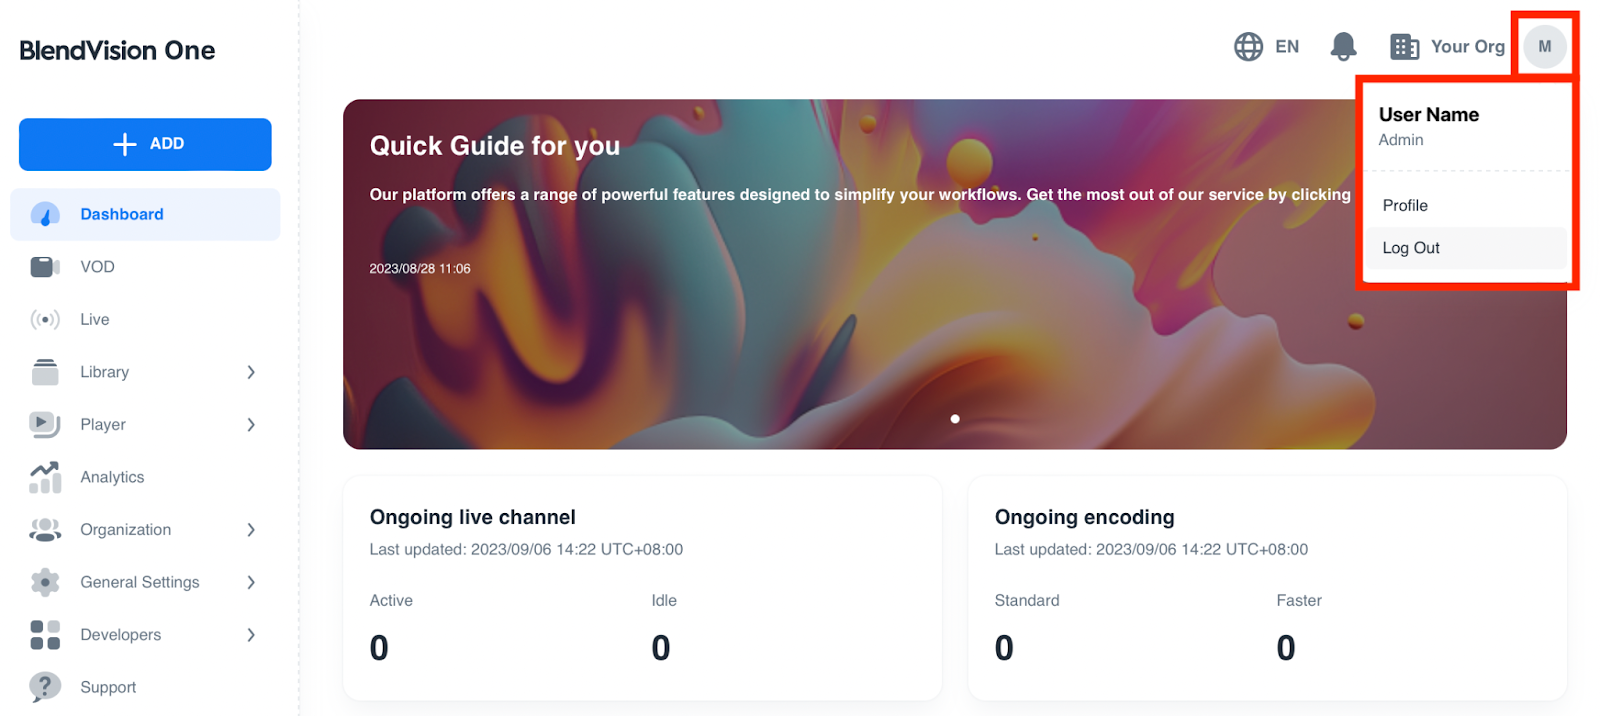Click the notification bell icon
This screenshot has height=716, width=1600.
point(1343,46)
